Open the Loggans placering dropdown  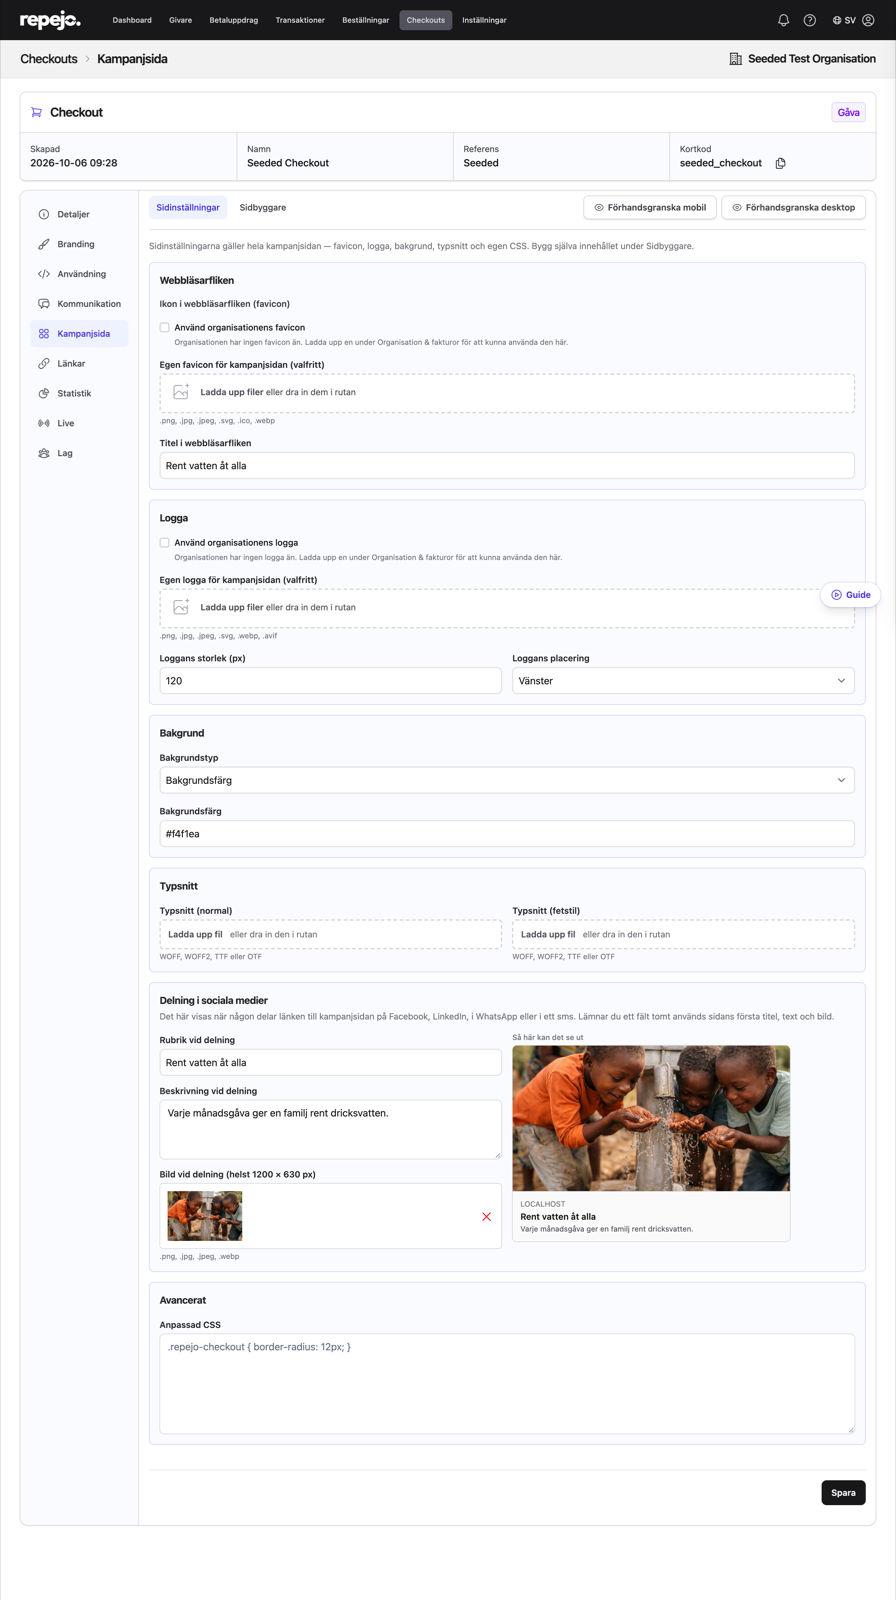[683, 681]
